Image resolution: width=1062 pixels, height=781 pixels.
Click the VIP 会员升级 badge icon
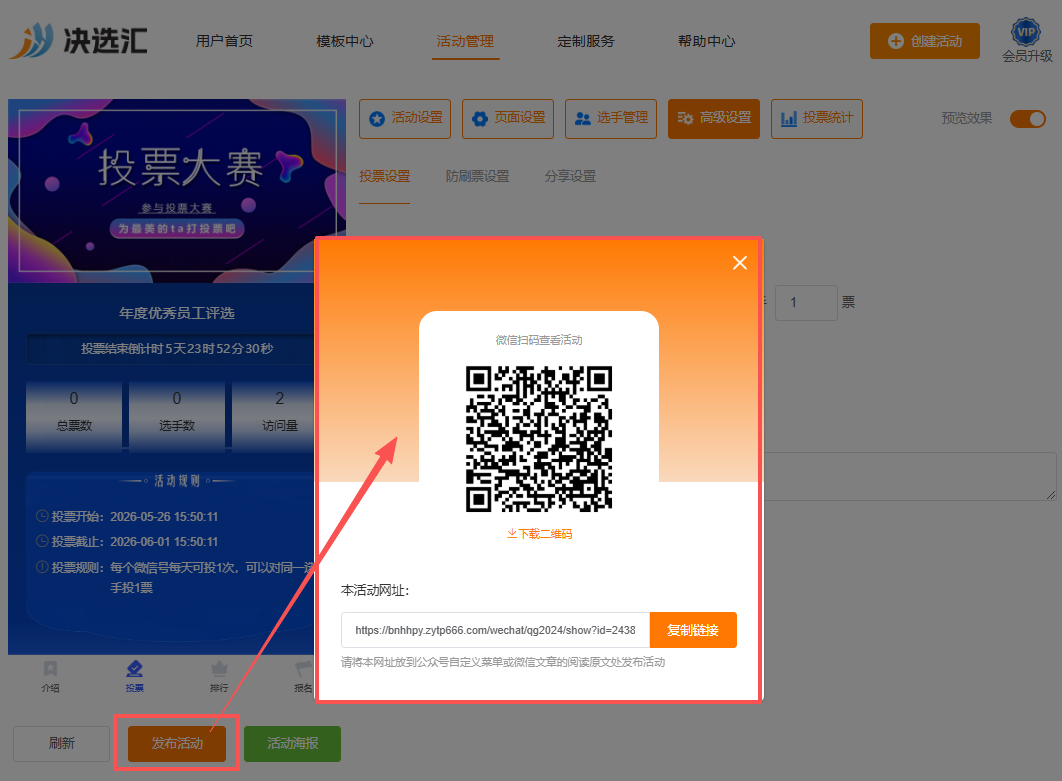(x=1026, y=31)
